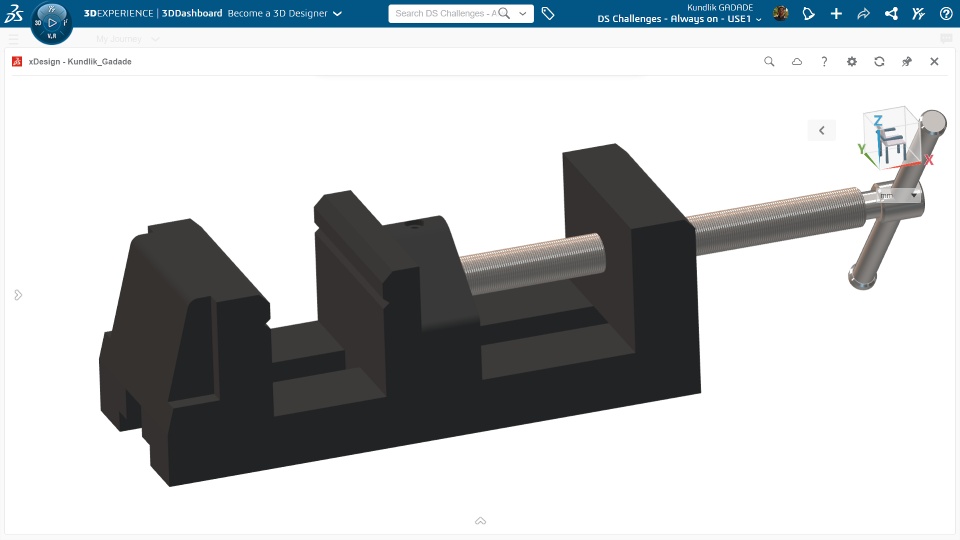Click the 3DS Dassault logo
The height and width of the screenshot is (540, 960).
13,13
